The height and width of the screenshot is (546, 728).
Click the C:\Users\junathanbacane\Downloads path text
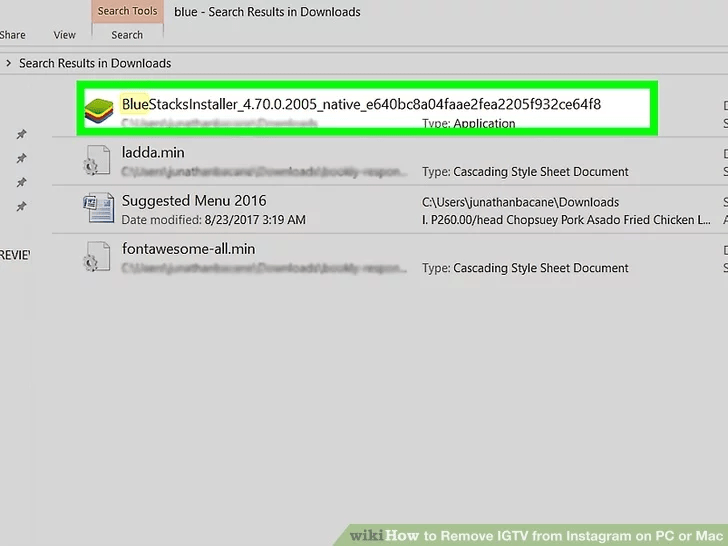click(x=520, y=202)
